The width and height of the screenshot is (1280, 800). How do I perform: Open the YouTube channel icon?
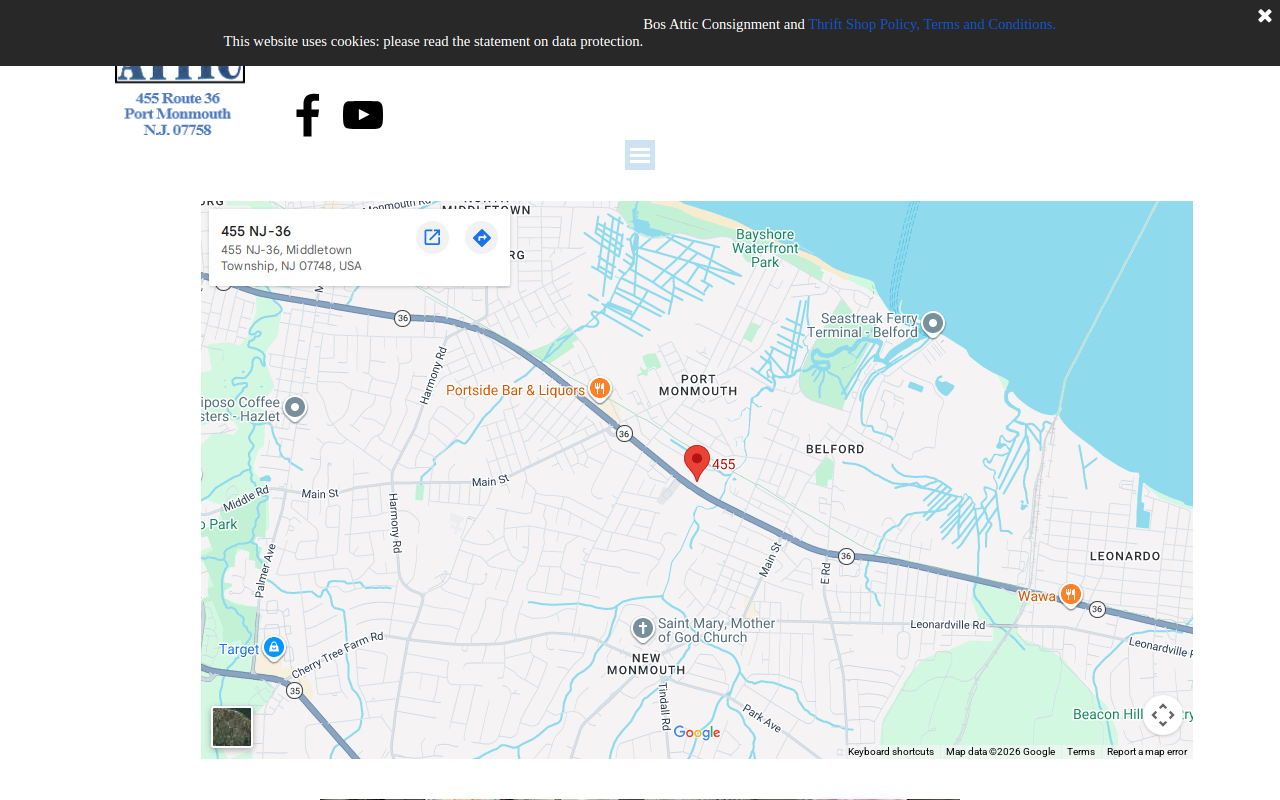pos(363,115)
